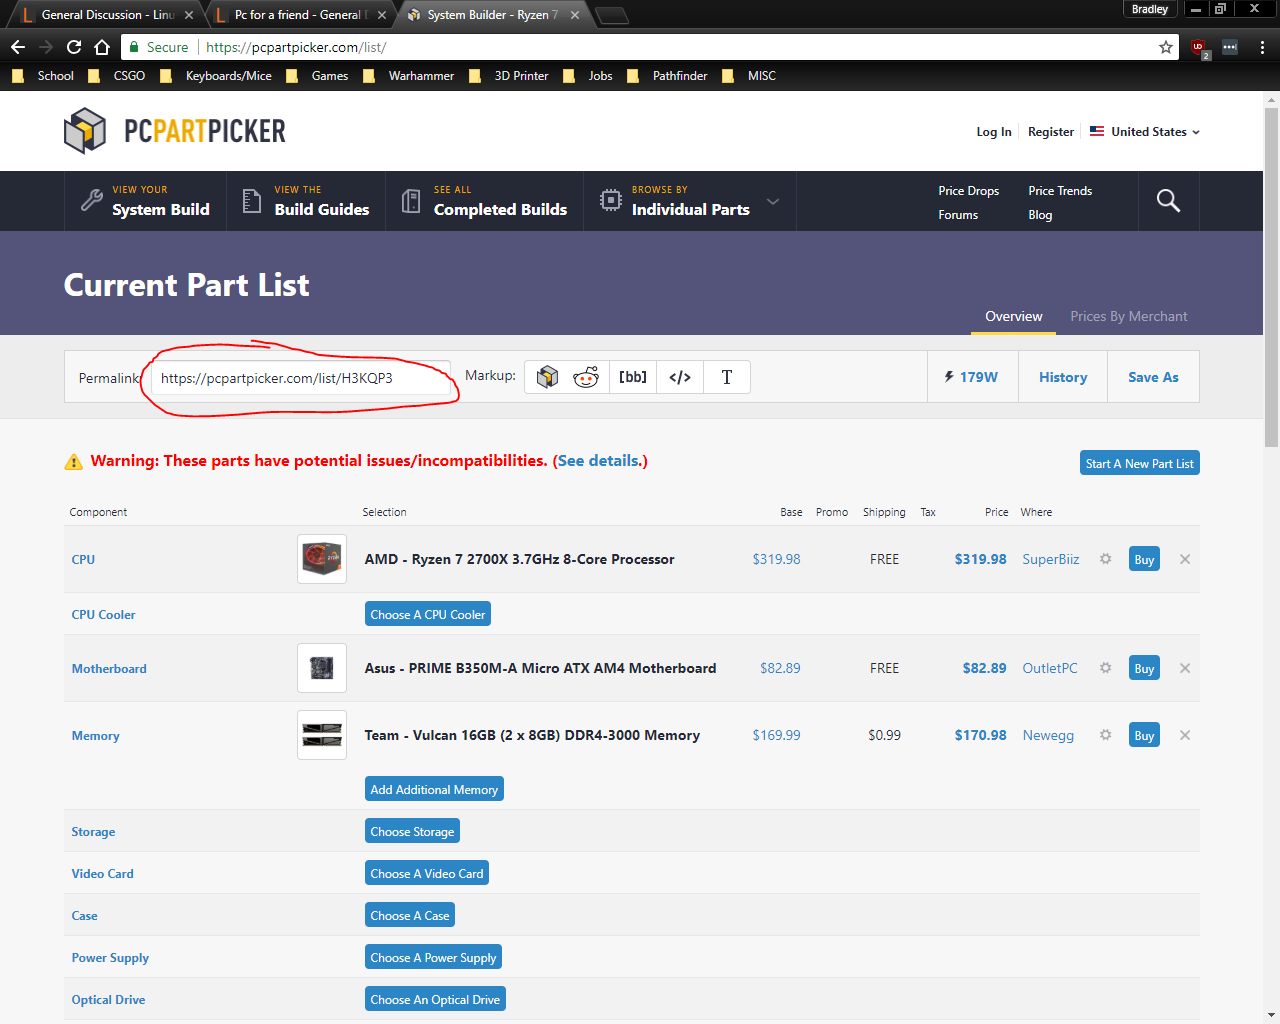Screen dimensions: 1280x1024
Task: Click the warning triangle icon
Action: pos(74,461)
